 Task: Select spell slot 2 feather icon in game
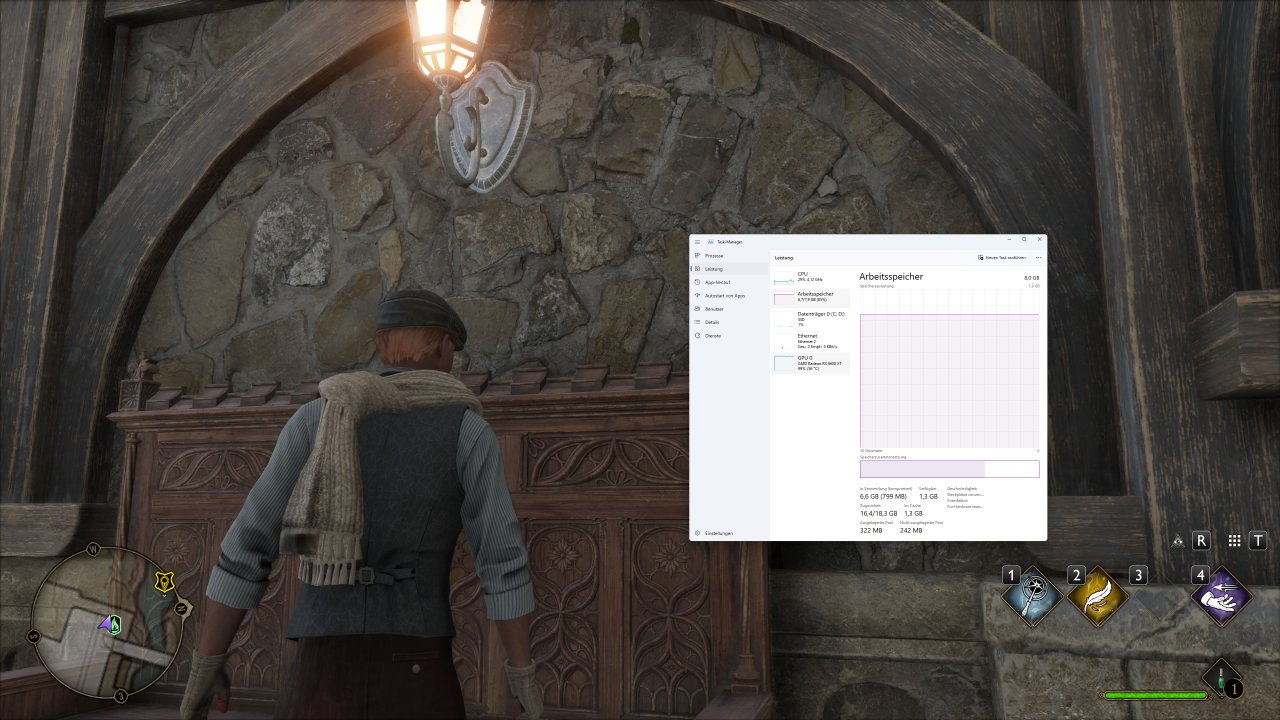pos(1097,598)
